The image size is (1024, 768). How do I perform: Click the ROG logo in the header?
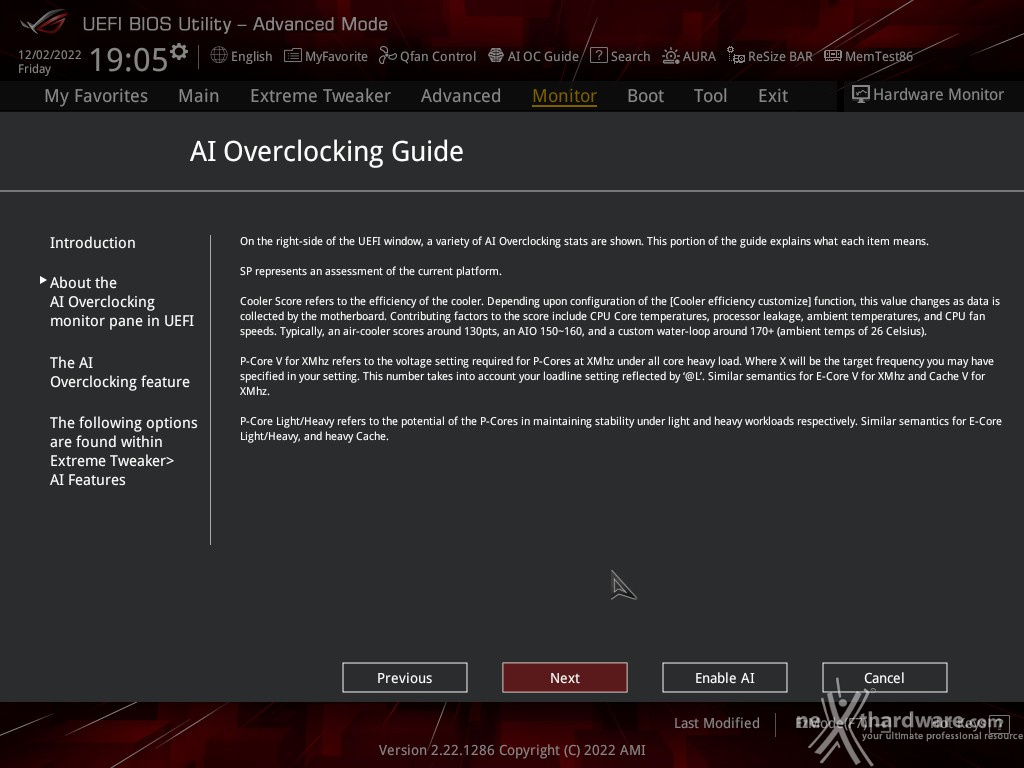tap(43, 23)
